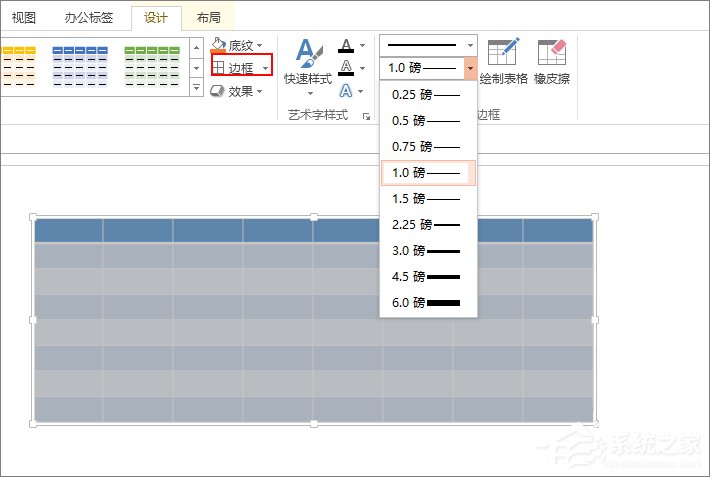The image size is (710, 477).
Task: Click the text outline A icon
Action: [346, 68]
